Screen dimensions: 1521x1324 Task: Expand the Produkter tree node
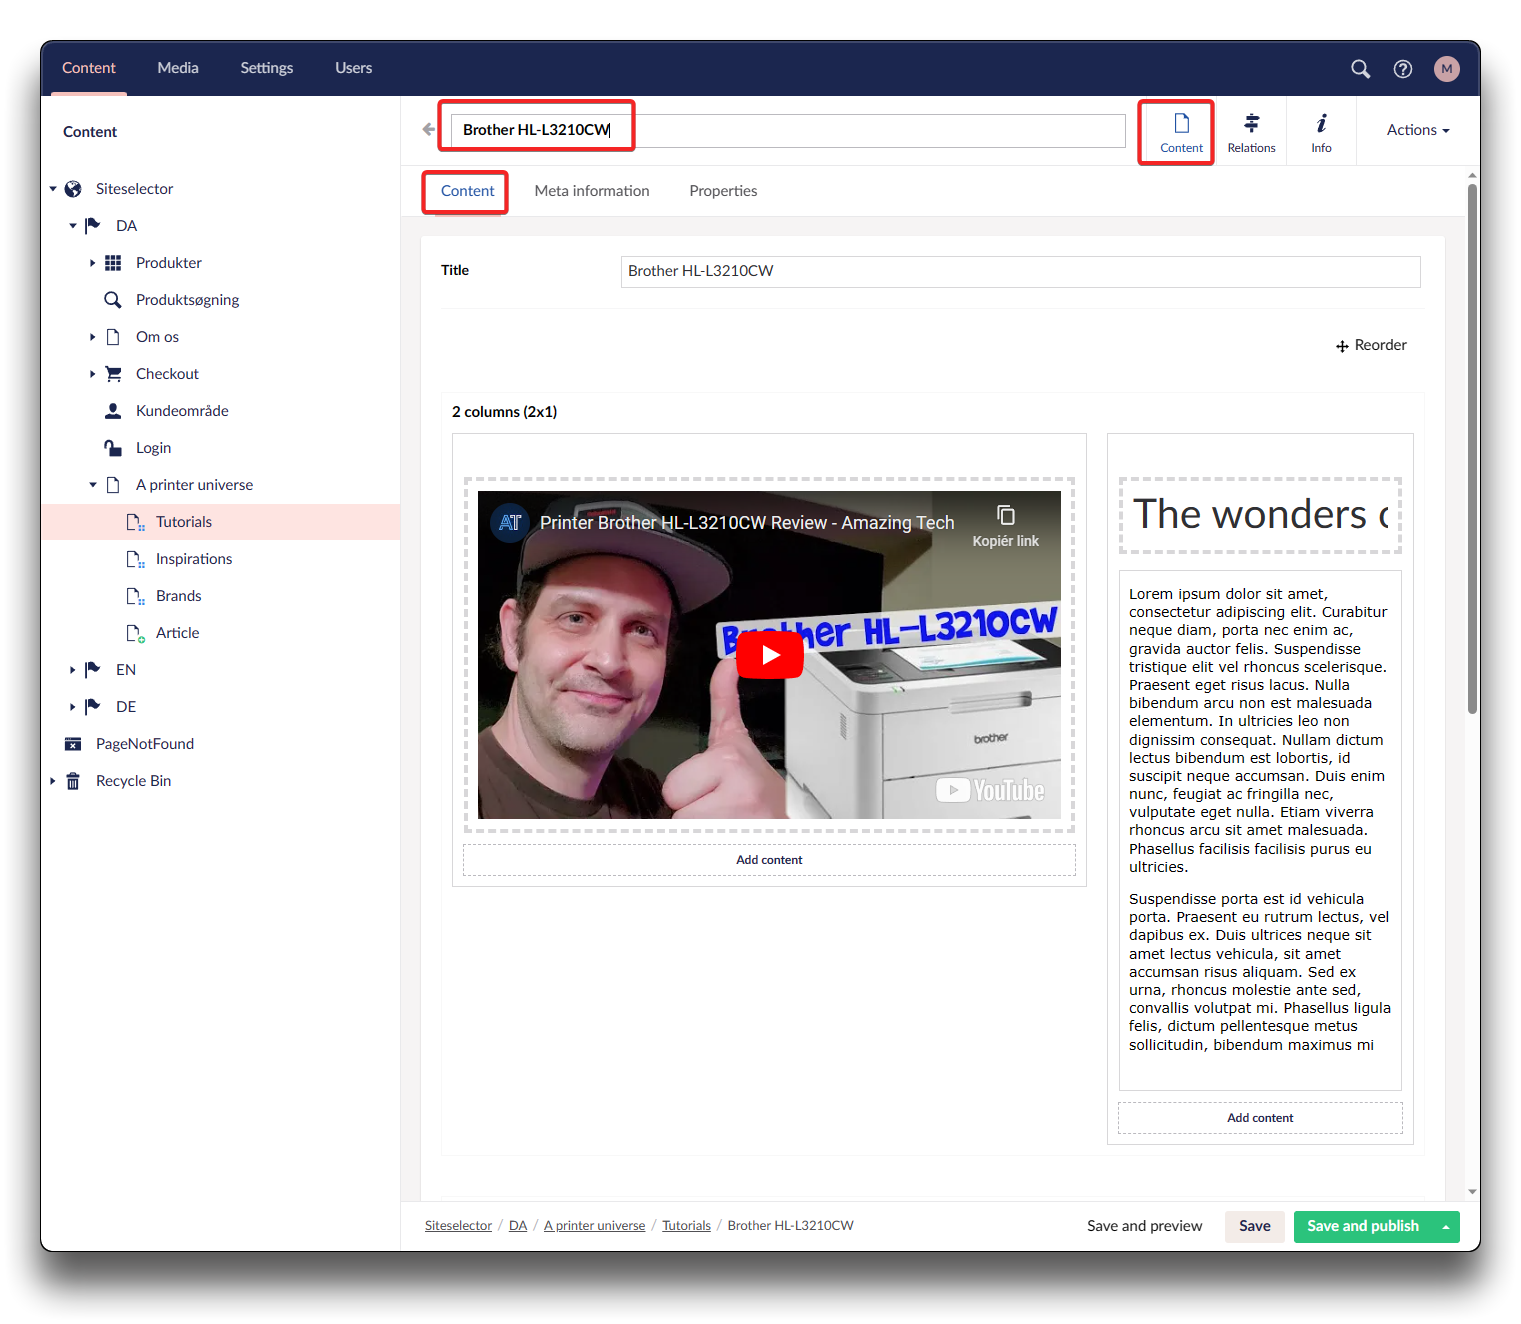coord(92,263)
